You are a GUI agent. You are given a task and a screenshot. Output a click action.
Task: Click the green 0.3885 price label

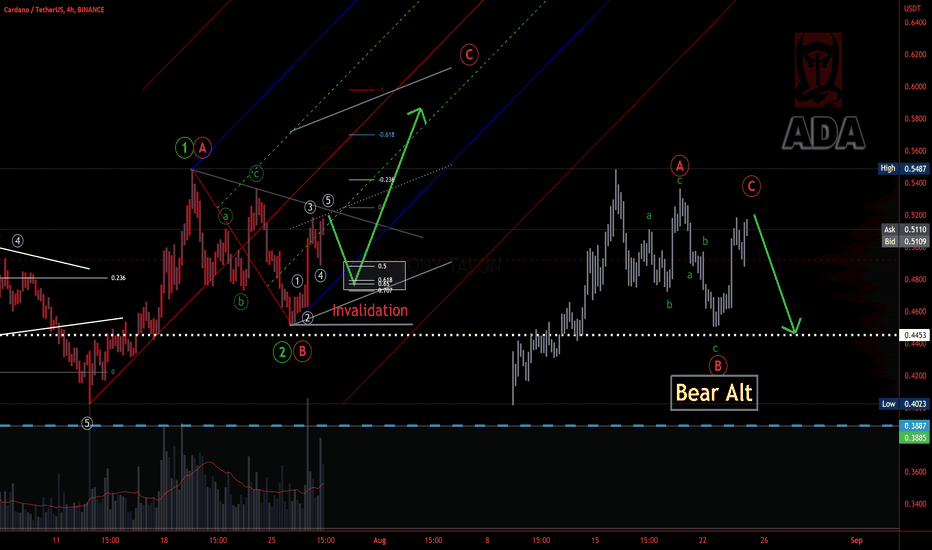coord(914,438)
